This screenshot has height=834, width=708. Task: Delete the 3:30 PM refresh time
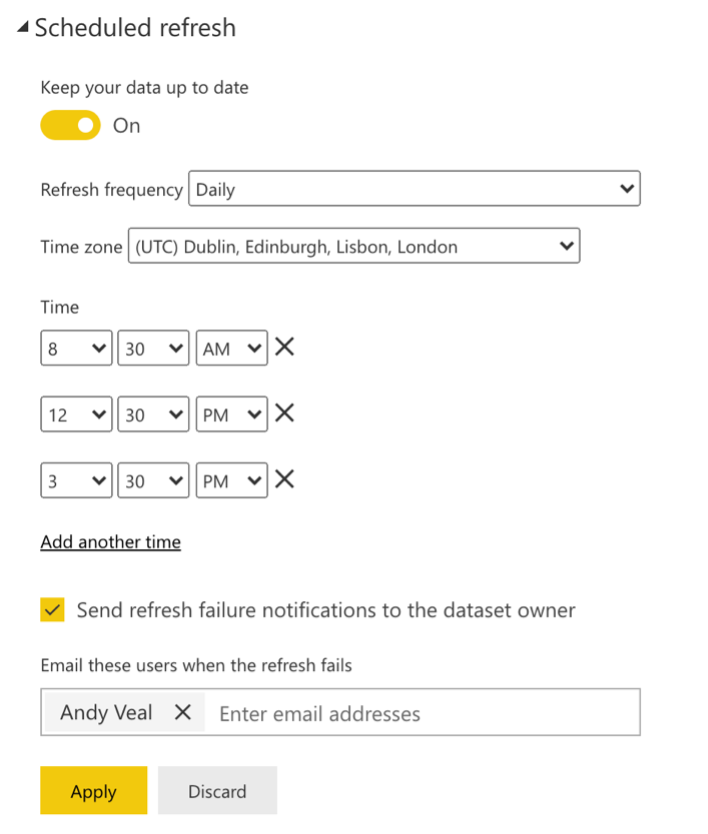click(285, 480)
